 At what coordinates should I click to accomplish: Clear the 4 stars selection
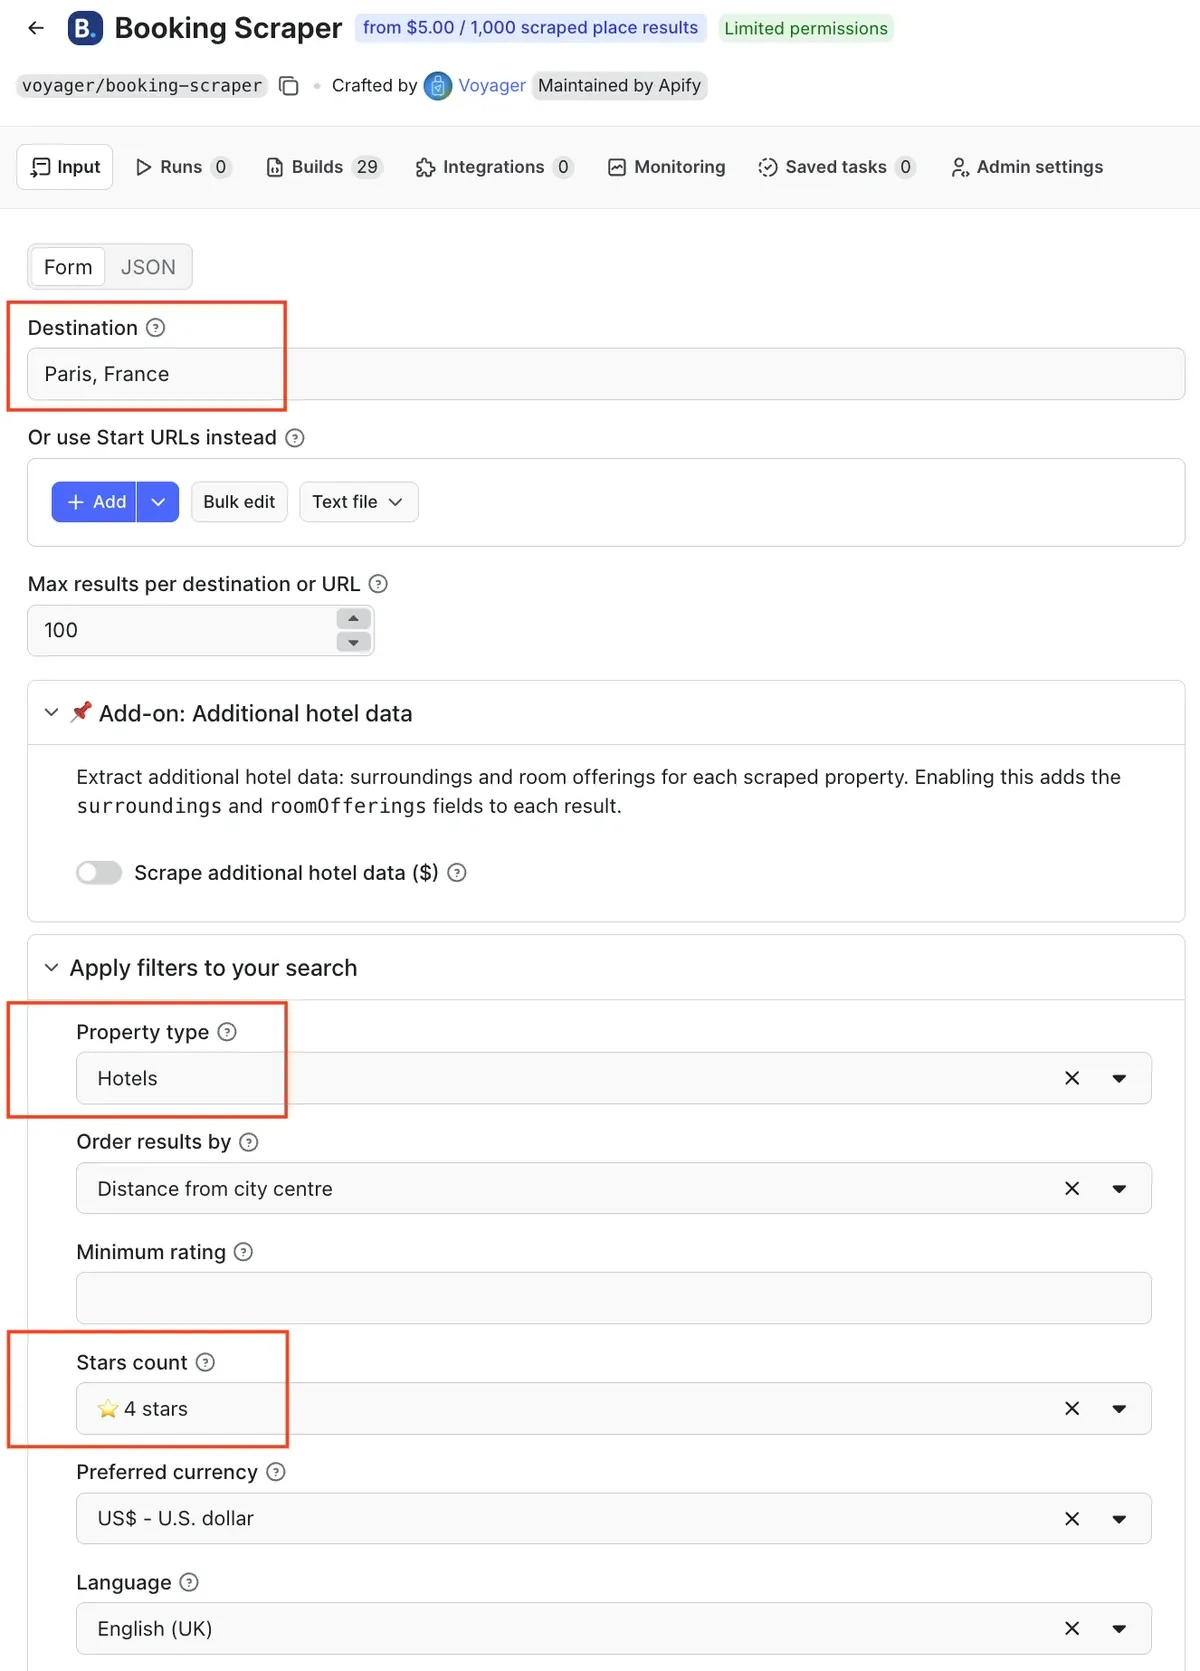point(1072,1408)
